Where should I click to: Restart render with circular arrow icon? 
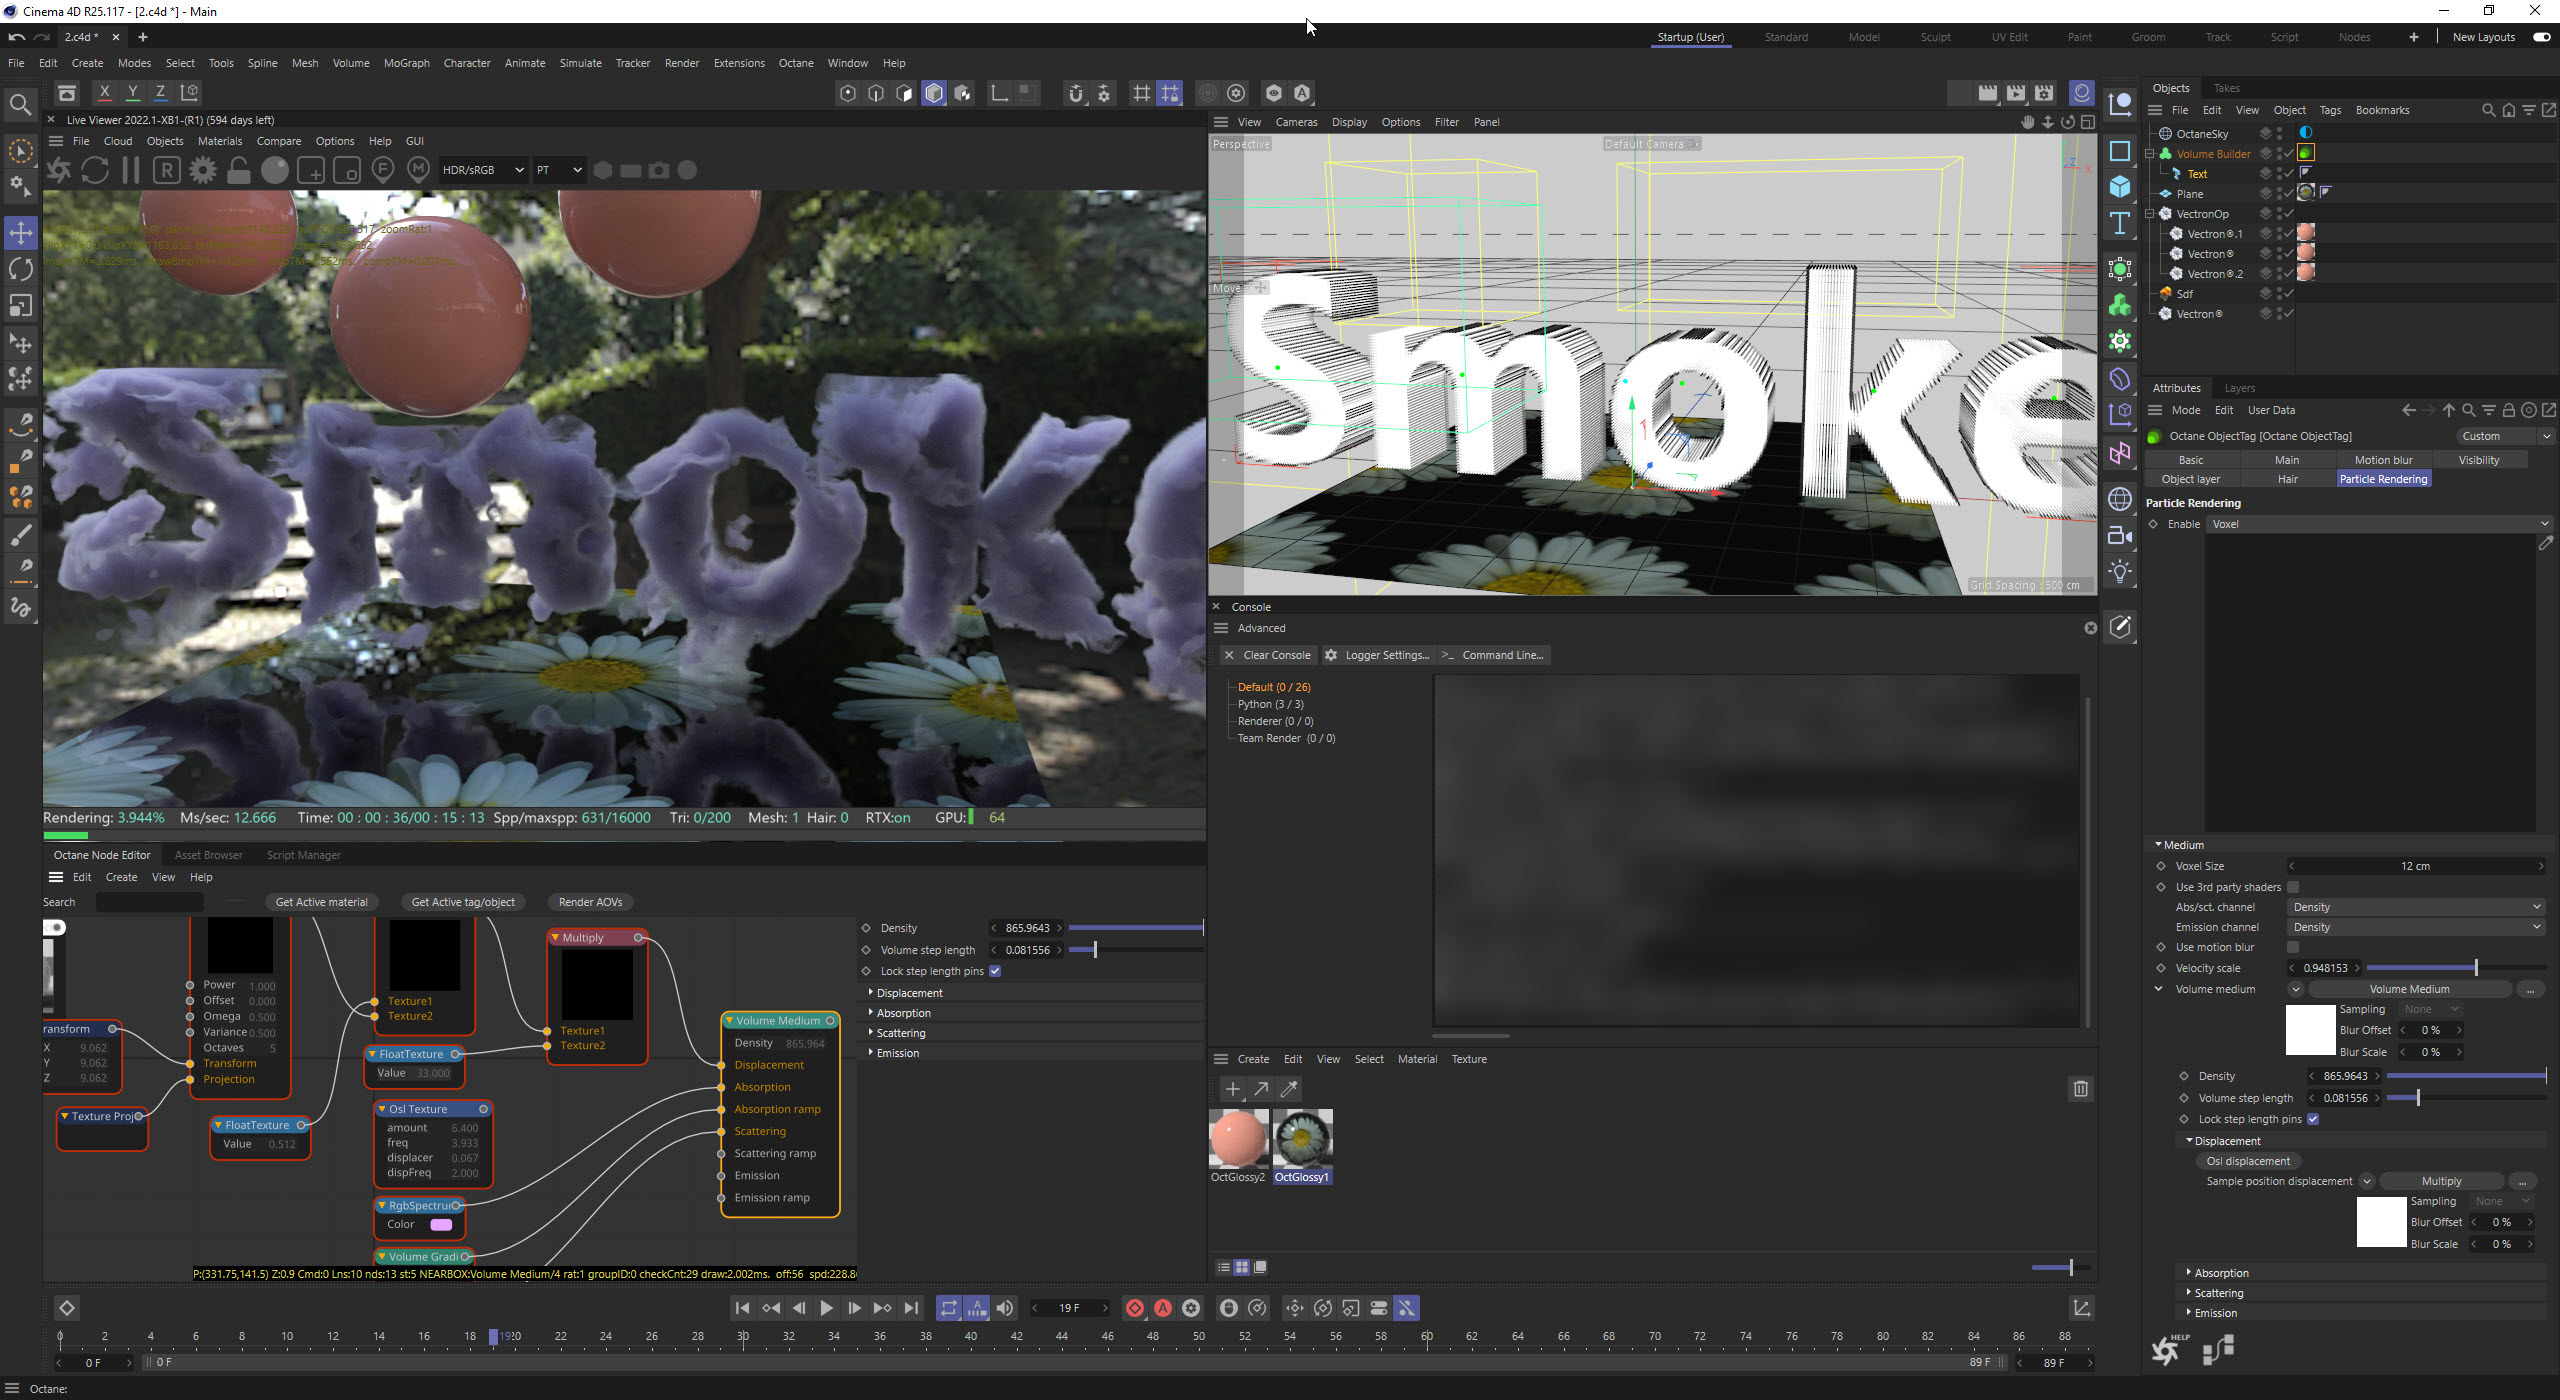(95, 170)
